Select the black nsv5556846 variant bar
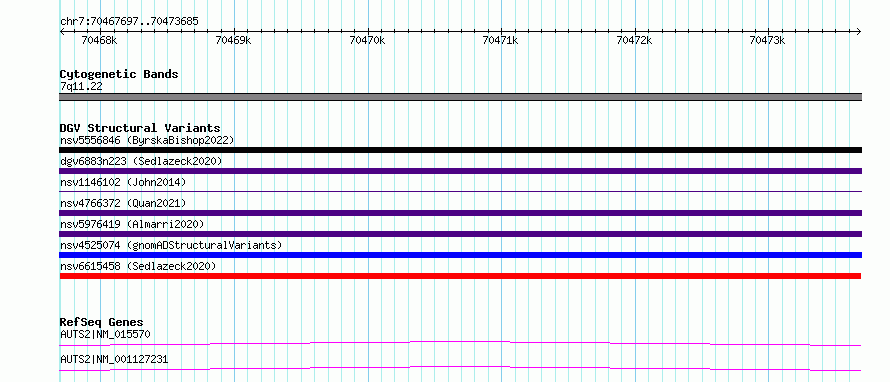 460,150
